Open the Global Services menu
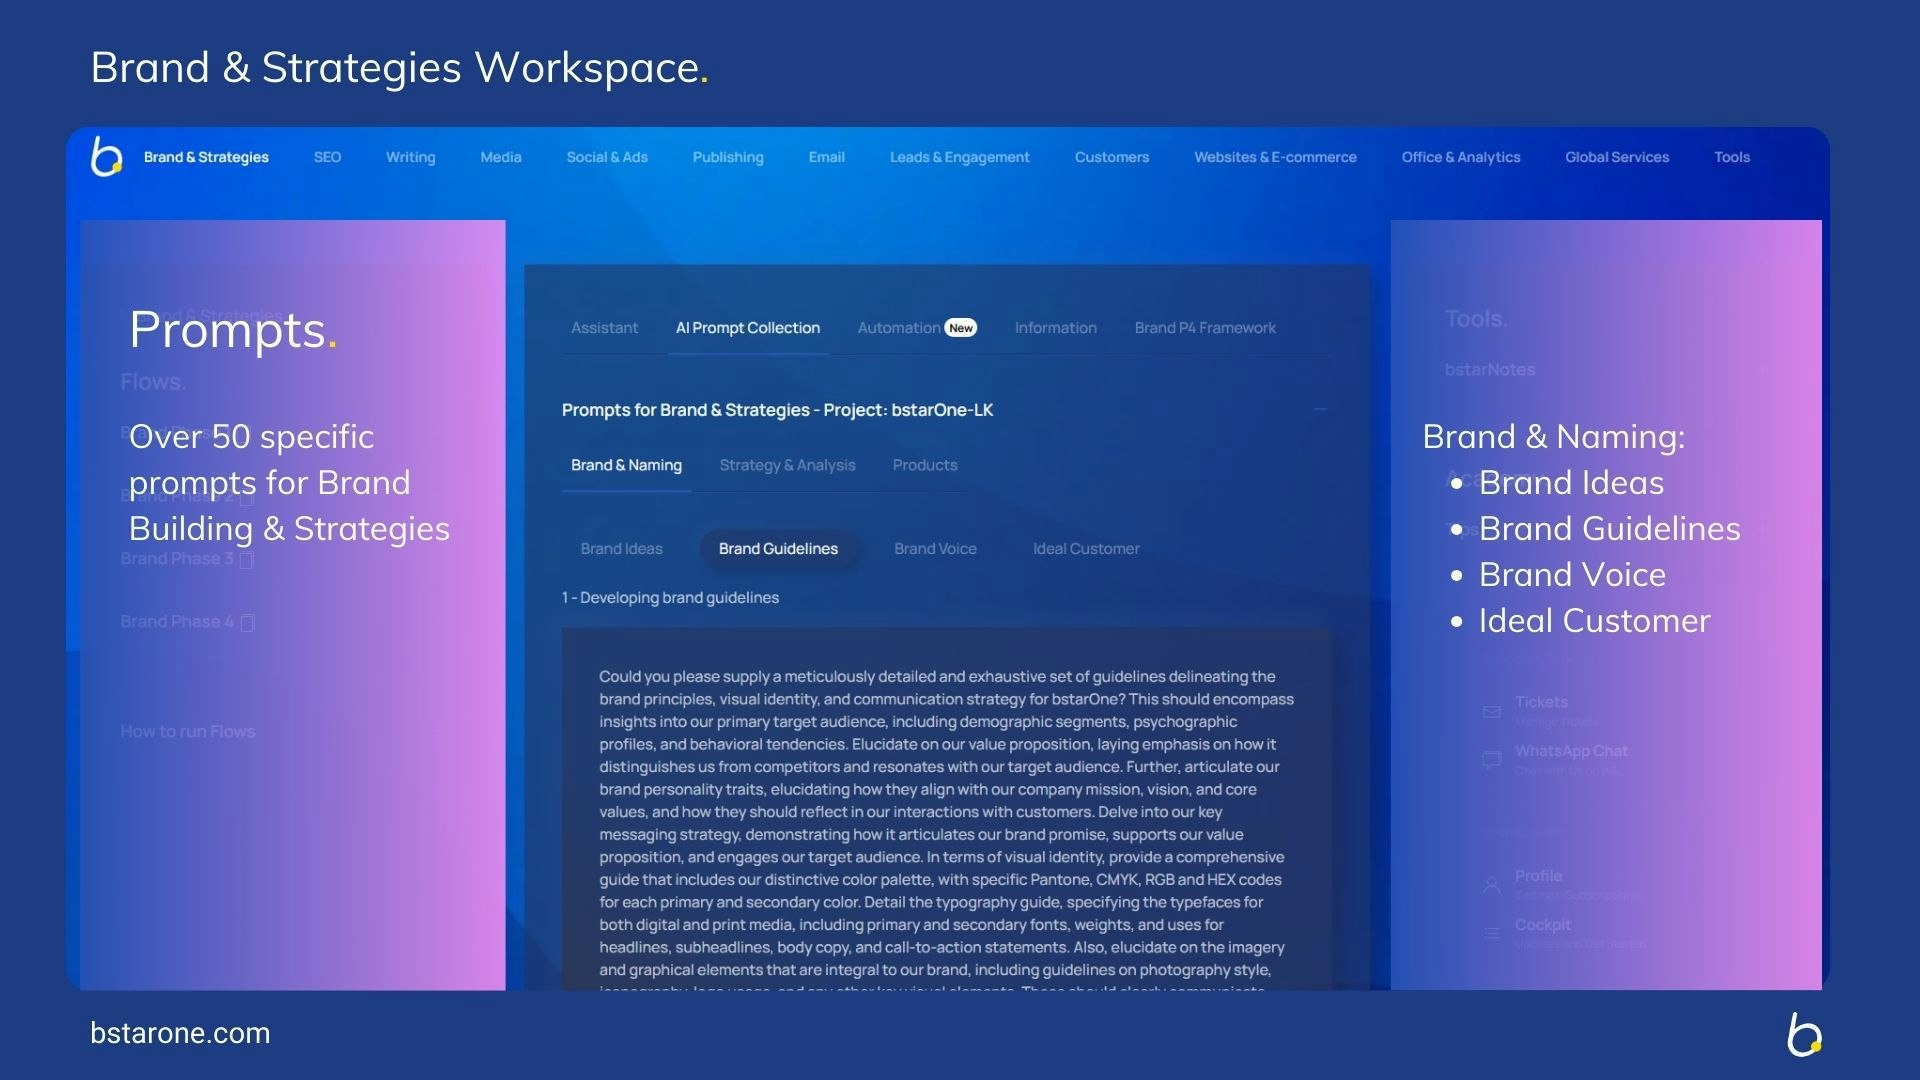 coord(1616,157)
